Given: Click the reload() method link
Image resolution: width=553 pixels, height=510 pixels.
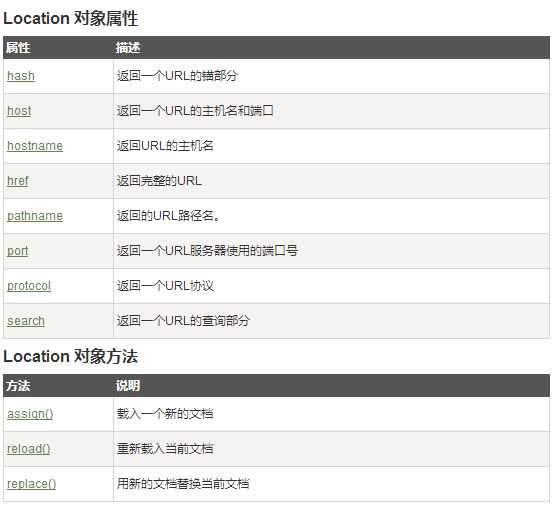Looking at the screenshot, I should (29, 449).
